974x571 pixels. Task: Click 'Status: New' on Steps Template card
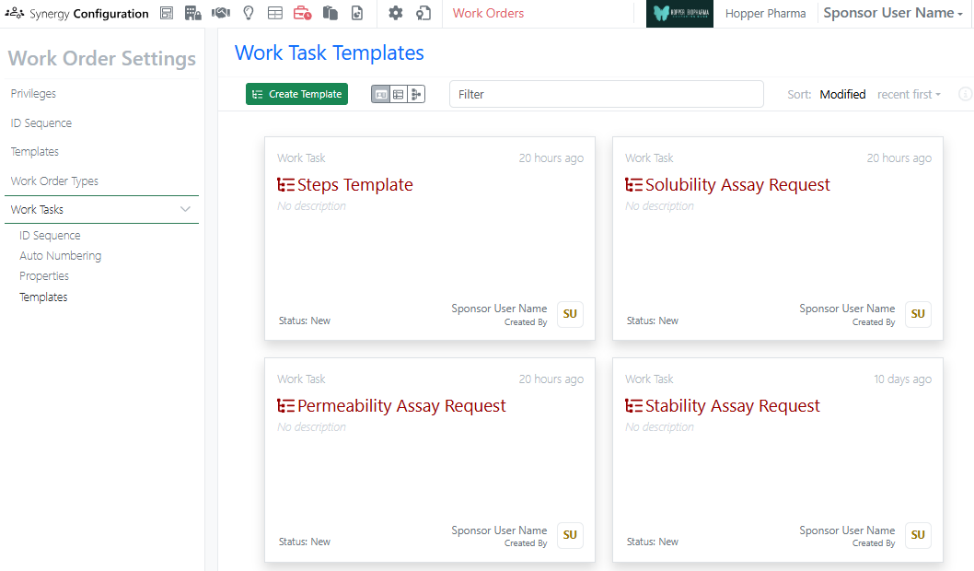click(304, 321)
